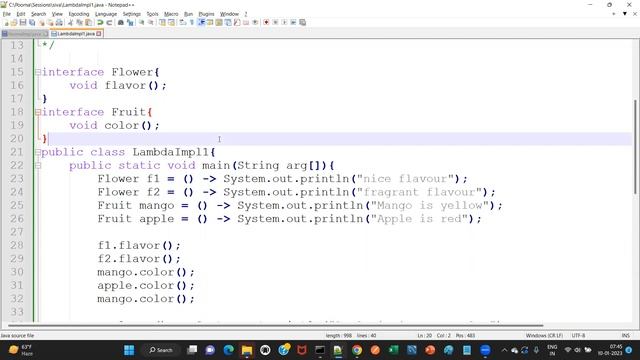The width and height of the screenshot is (640, 360).
Task: Toggle INS mode in status bar
Action: tap(625, 336)
